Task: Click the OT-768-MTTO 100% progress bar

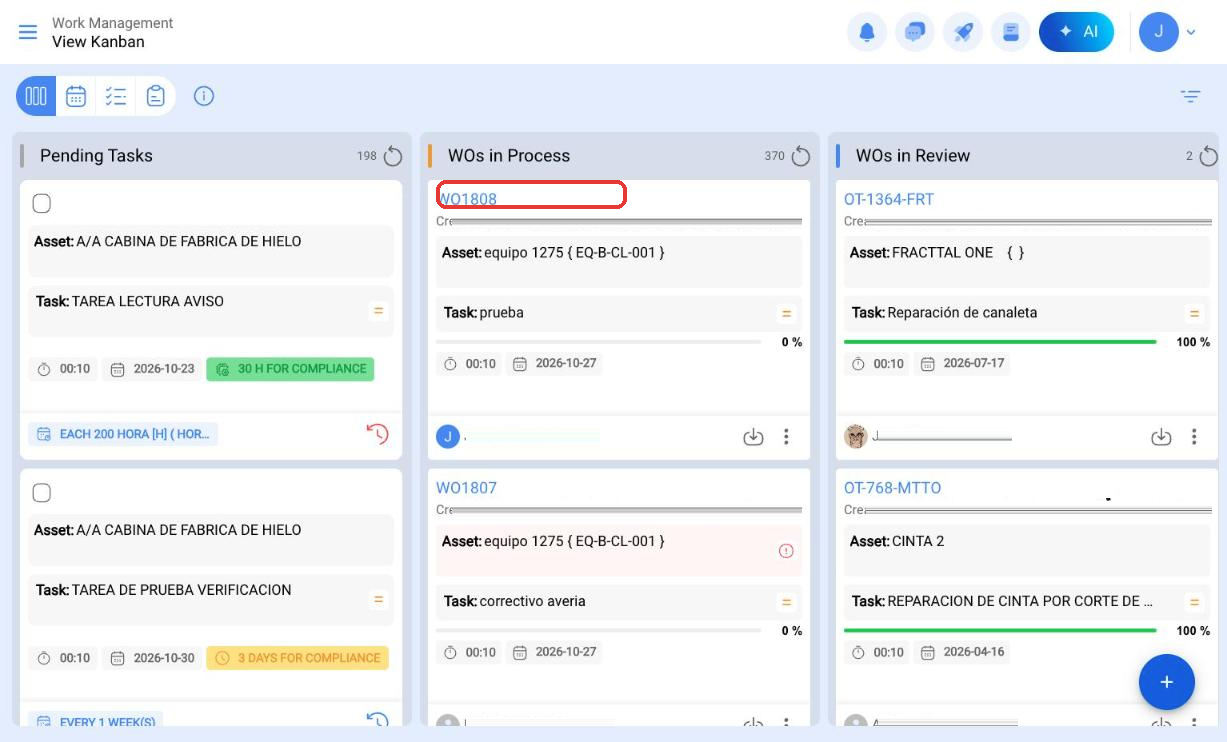Action: 1000,631
